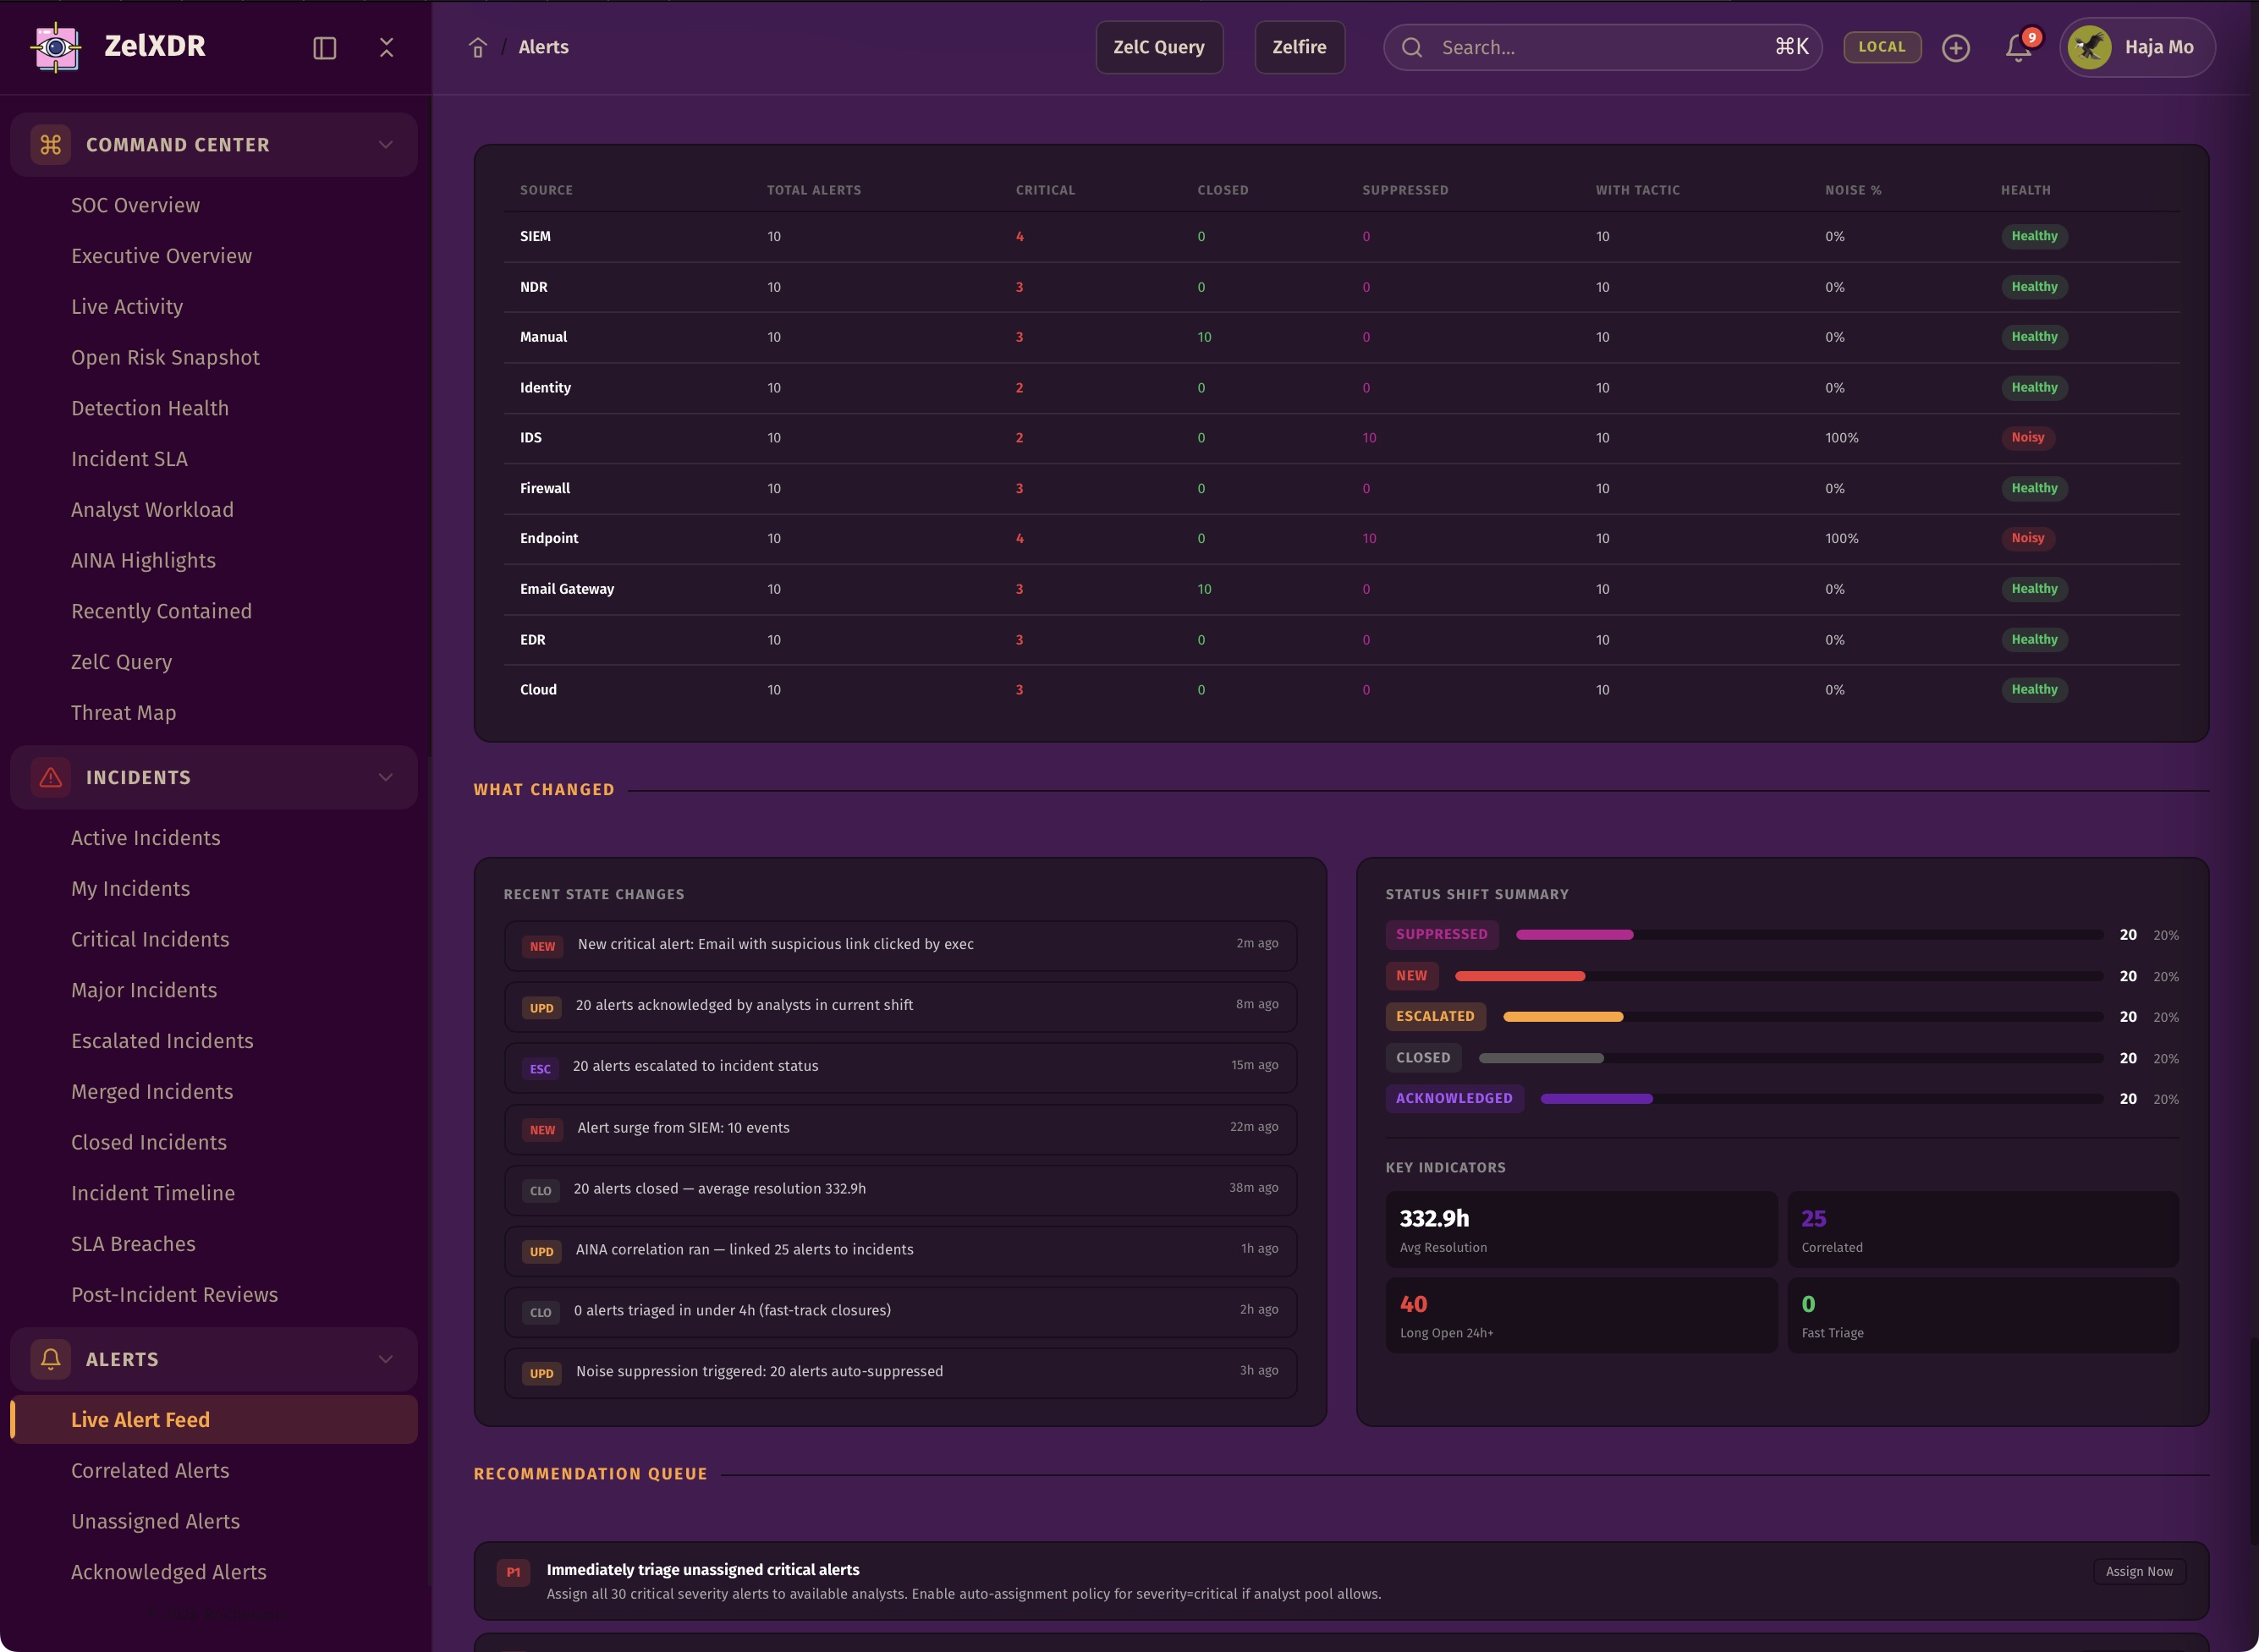Image resolution: width=2259 pixels, height=1652 pixels.
Task: Click the plus circle add icon
Action: tap(1955, 48)
